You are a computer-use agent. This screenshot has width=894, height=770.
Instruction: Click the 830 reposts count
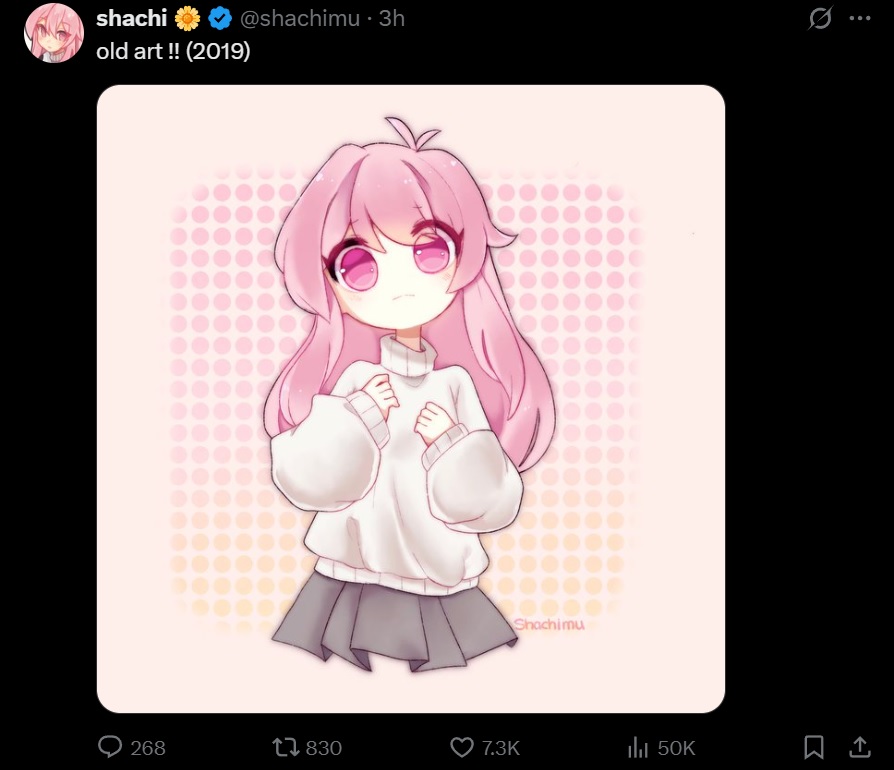click(323, 748)
